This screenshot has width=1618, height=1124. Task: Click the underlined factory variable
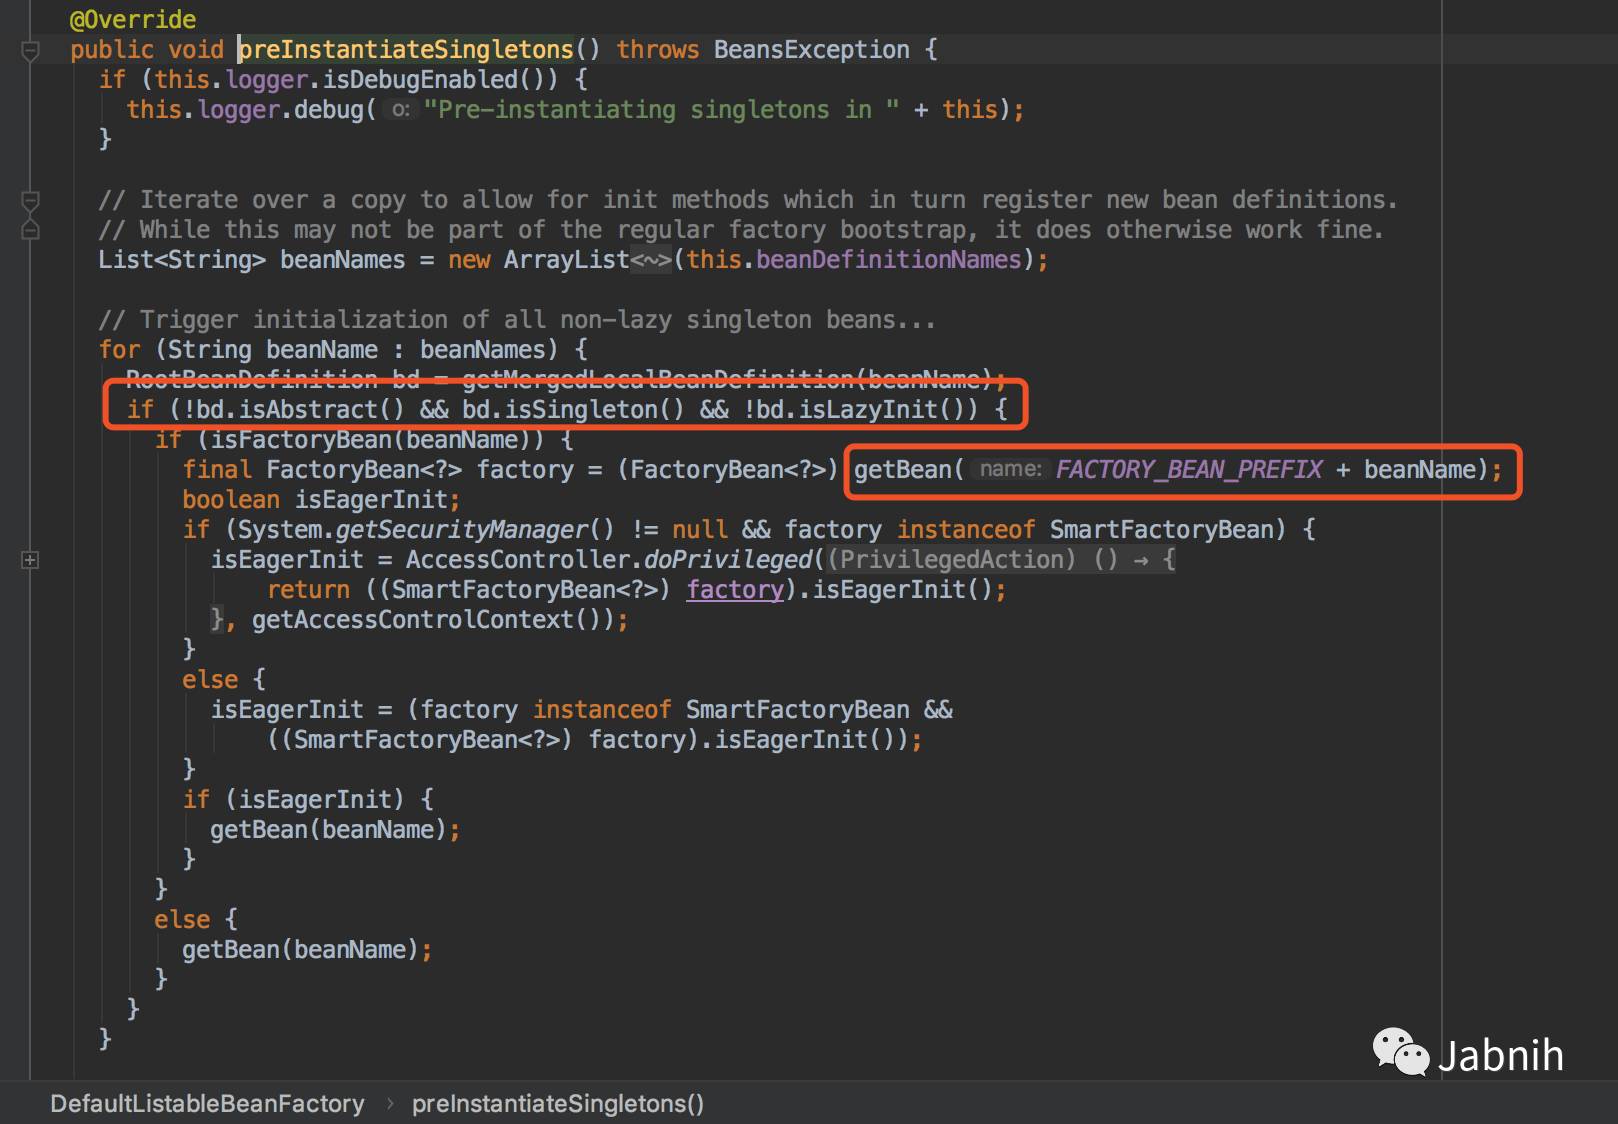(x=735, y=590)
